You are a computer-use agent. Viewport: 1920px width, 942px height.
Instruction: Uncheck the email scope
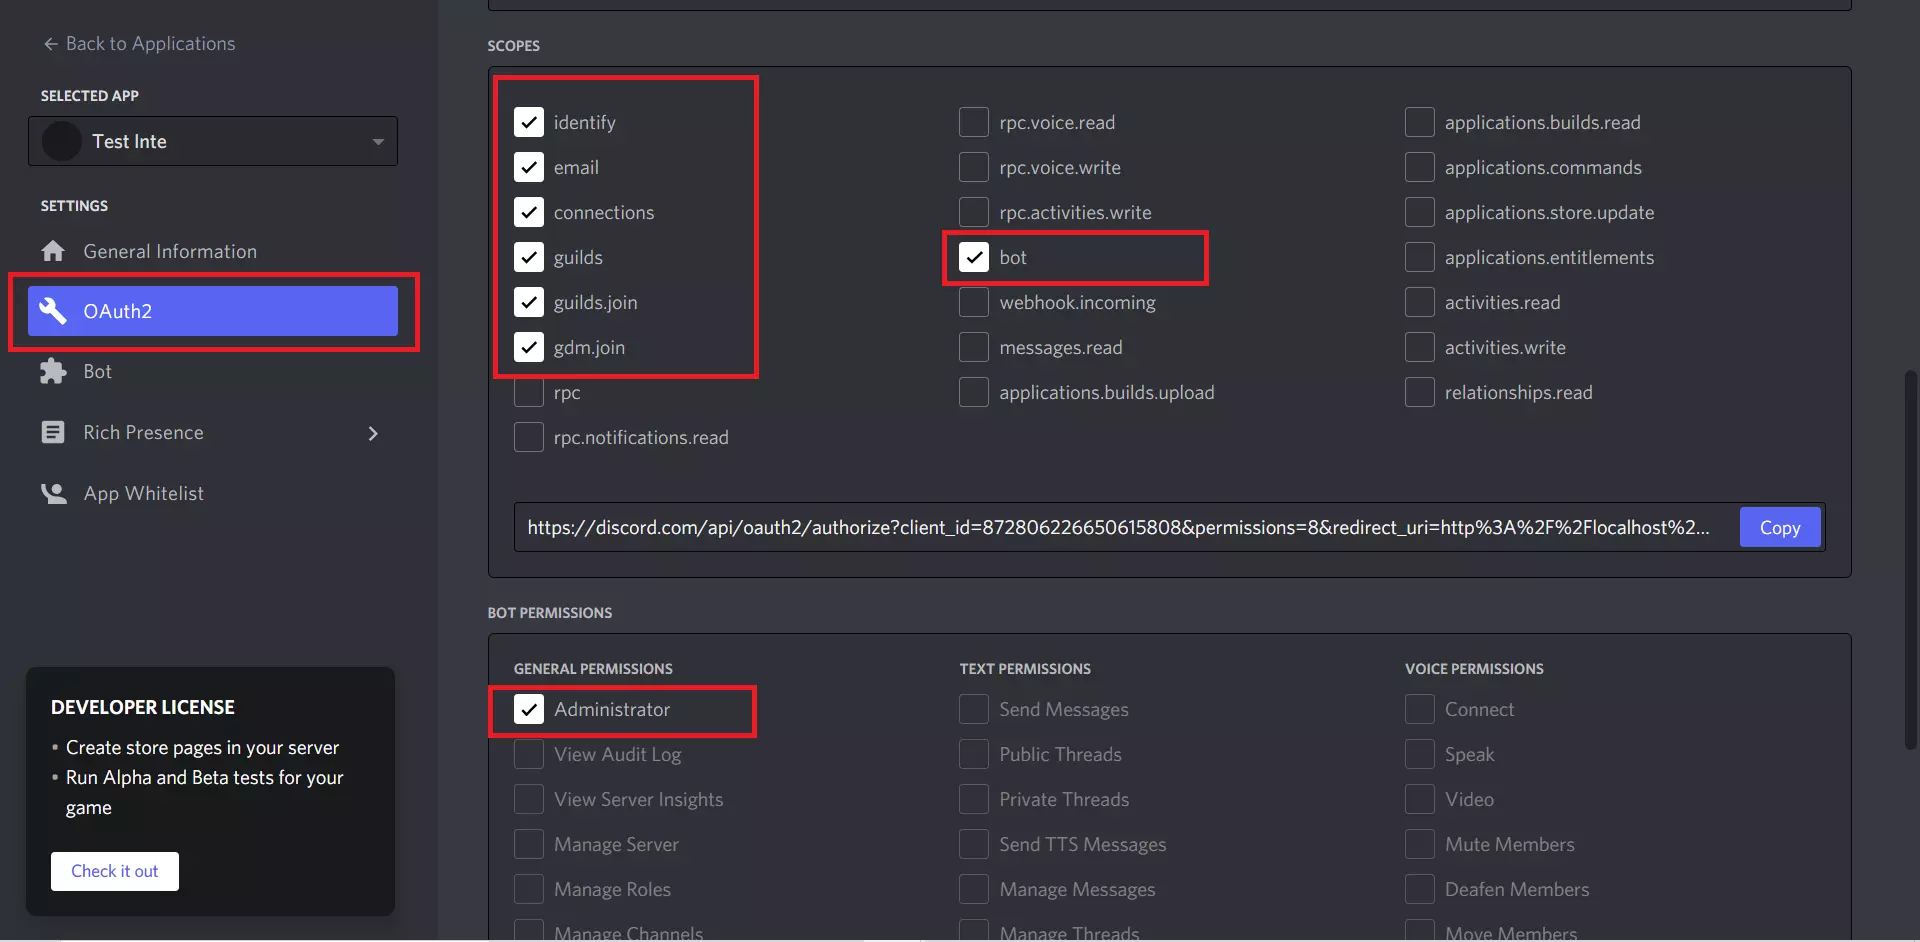click(x=529, y=167)
